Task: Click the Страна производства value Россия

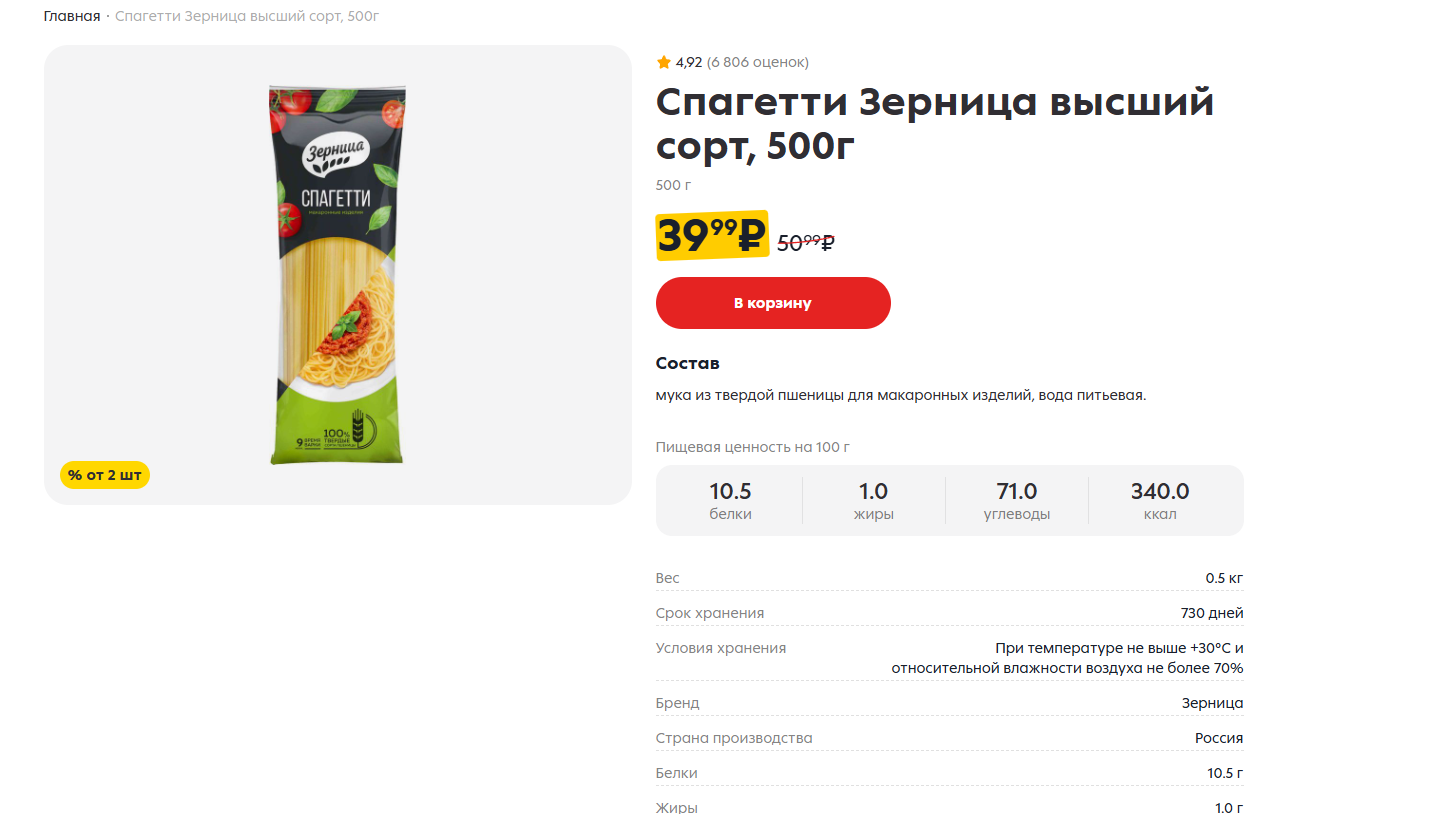Action: pos(1219,738)
